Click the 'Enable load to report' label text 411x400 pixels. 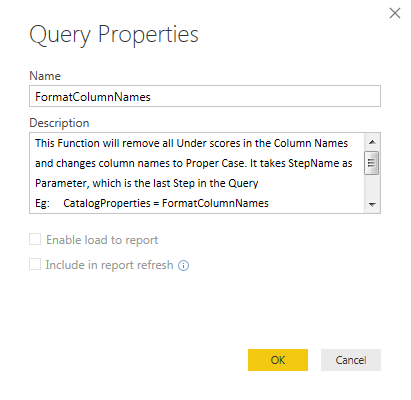102,240
